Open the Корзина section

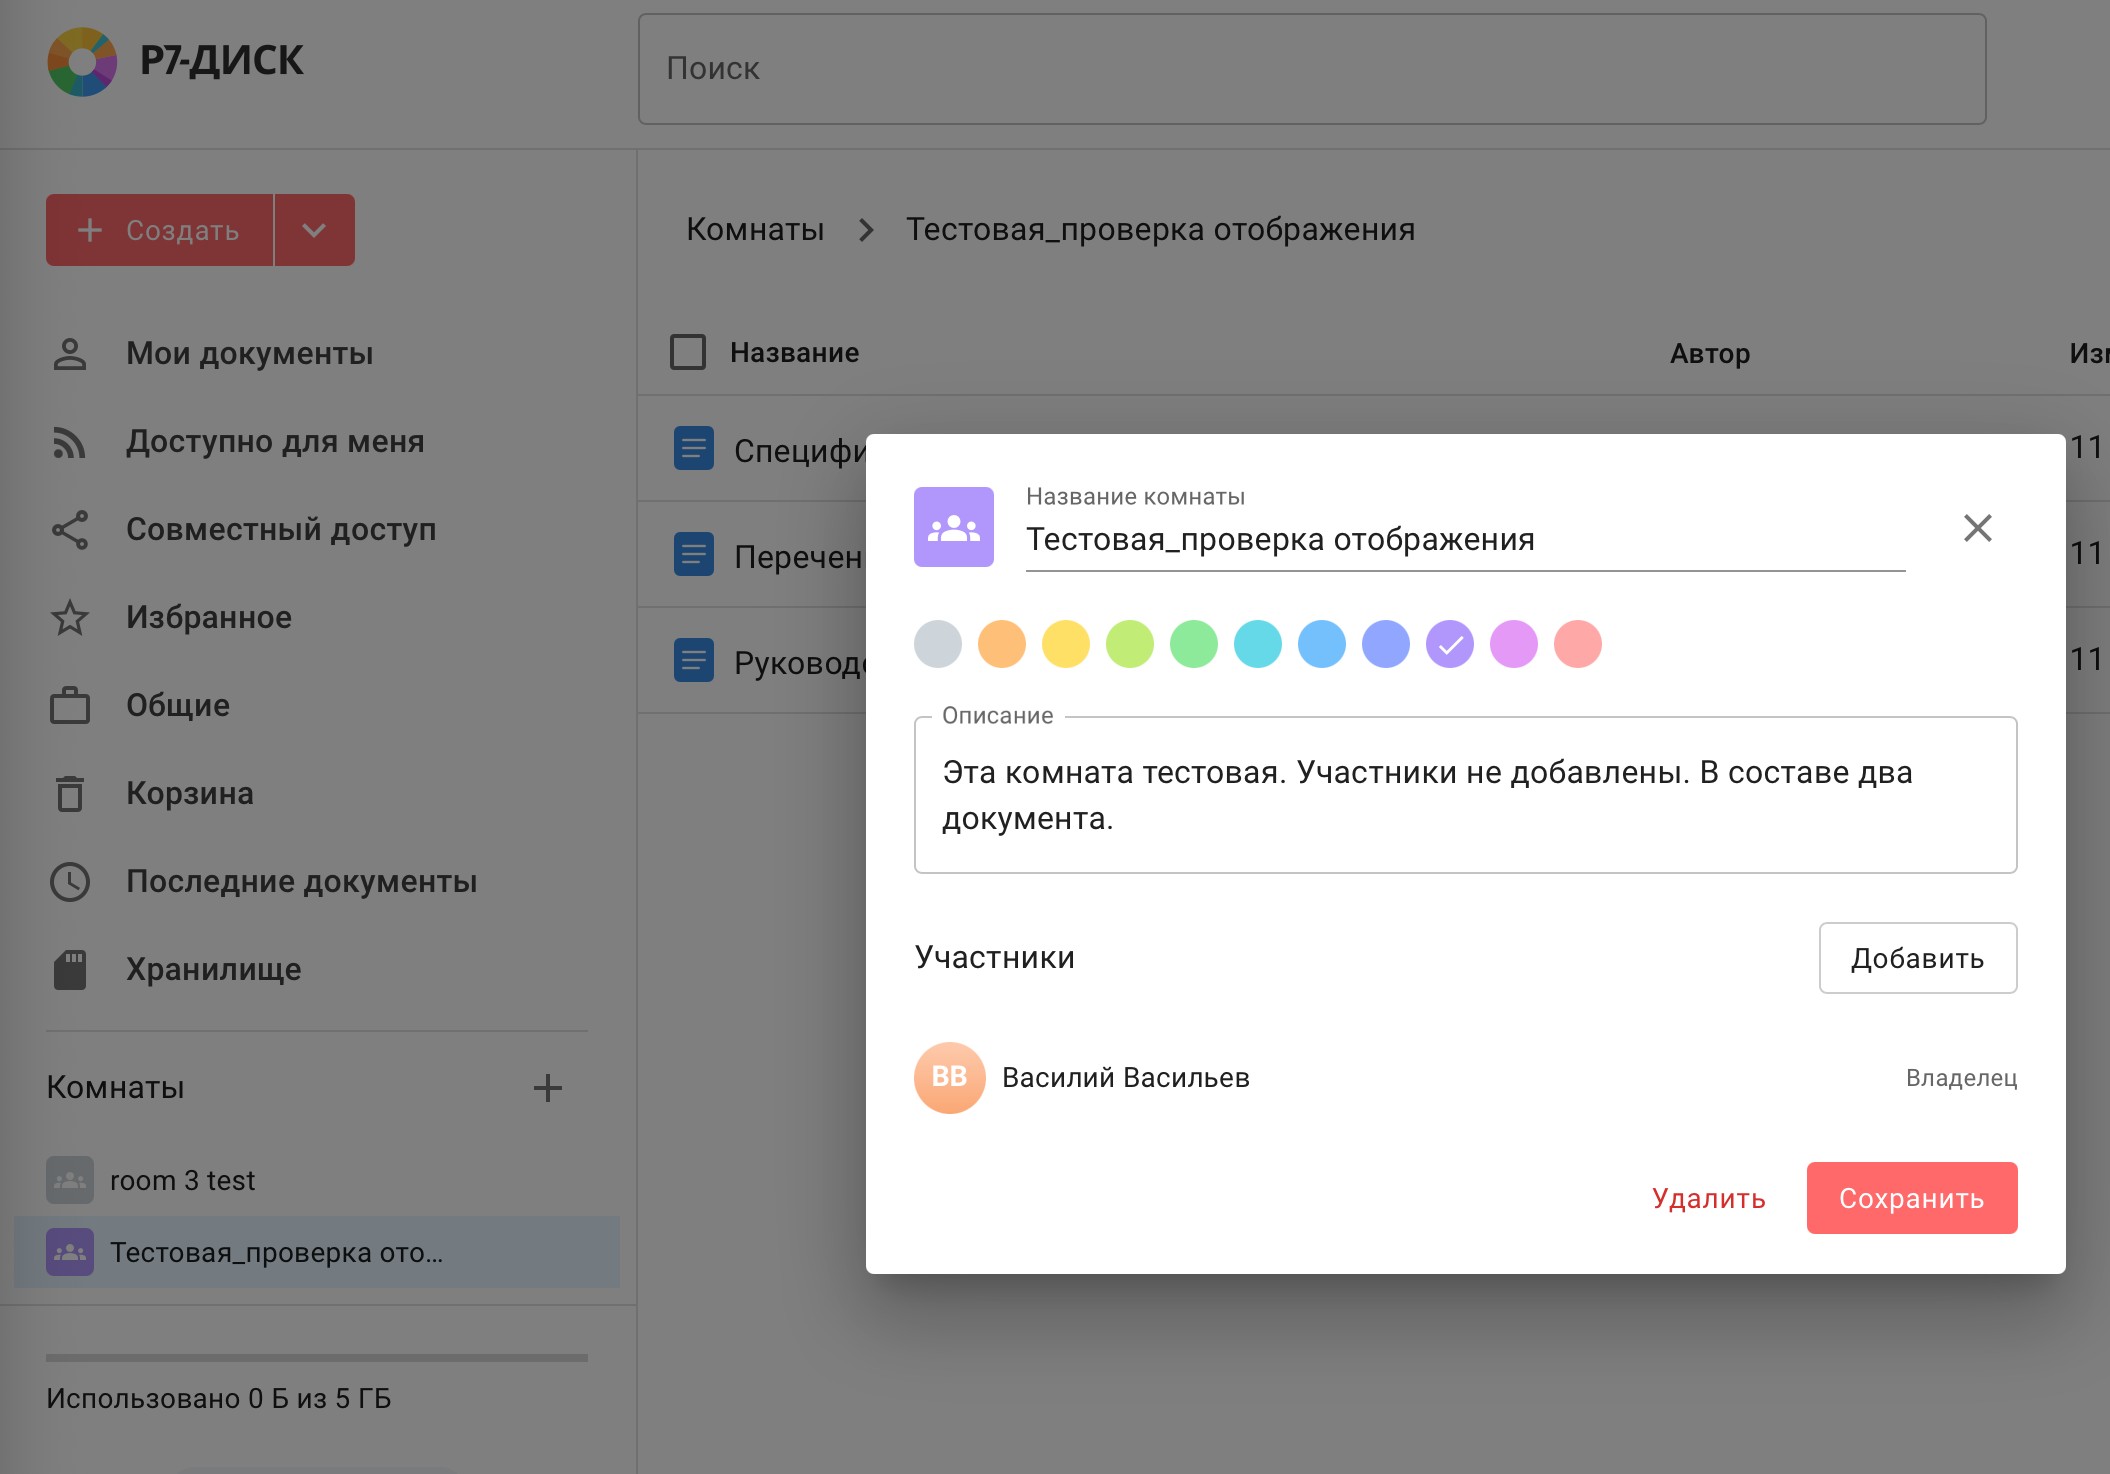(190, 793)
